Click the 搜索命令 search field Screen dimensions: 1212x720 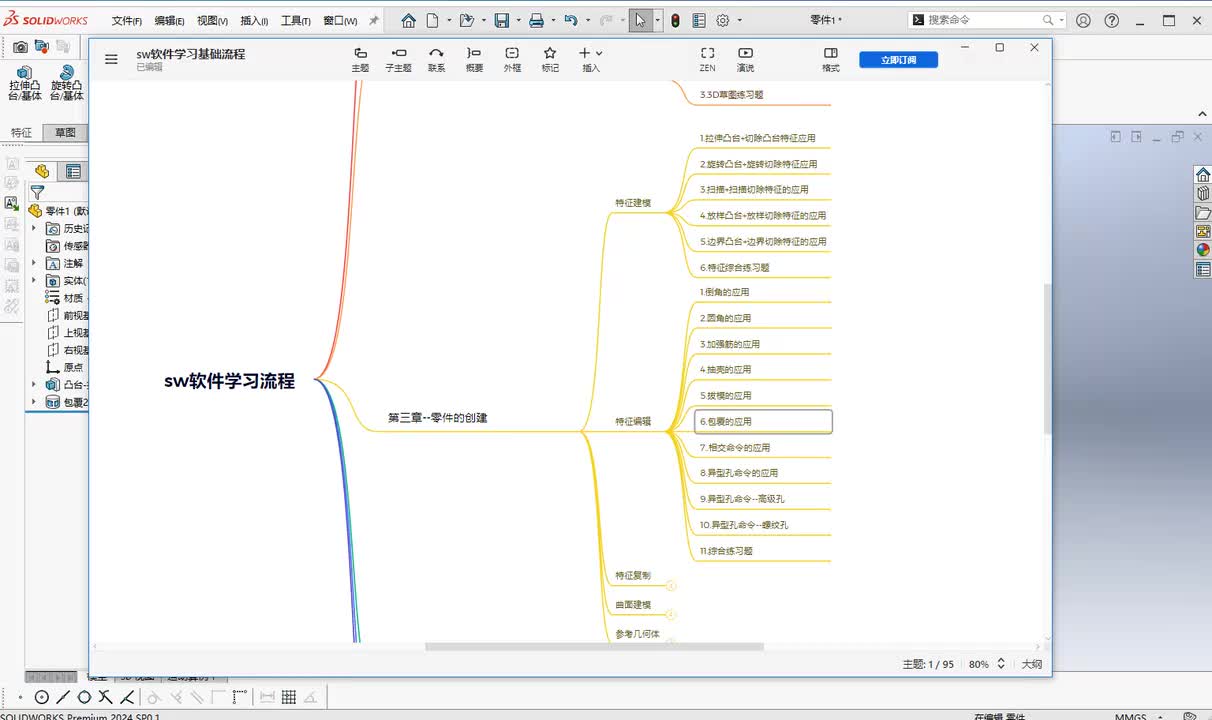984,20
